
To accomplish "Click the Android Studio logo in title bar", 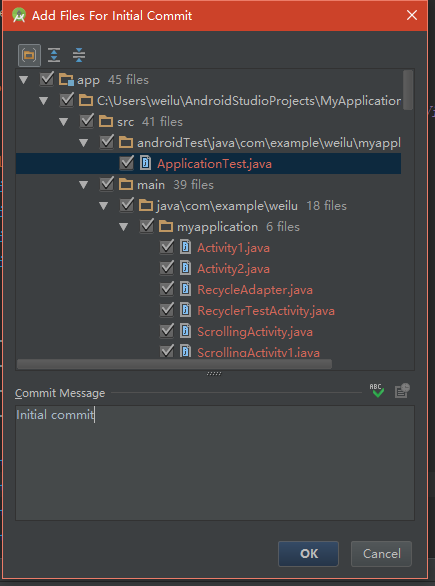I will point(19,15).
